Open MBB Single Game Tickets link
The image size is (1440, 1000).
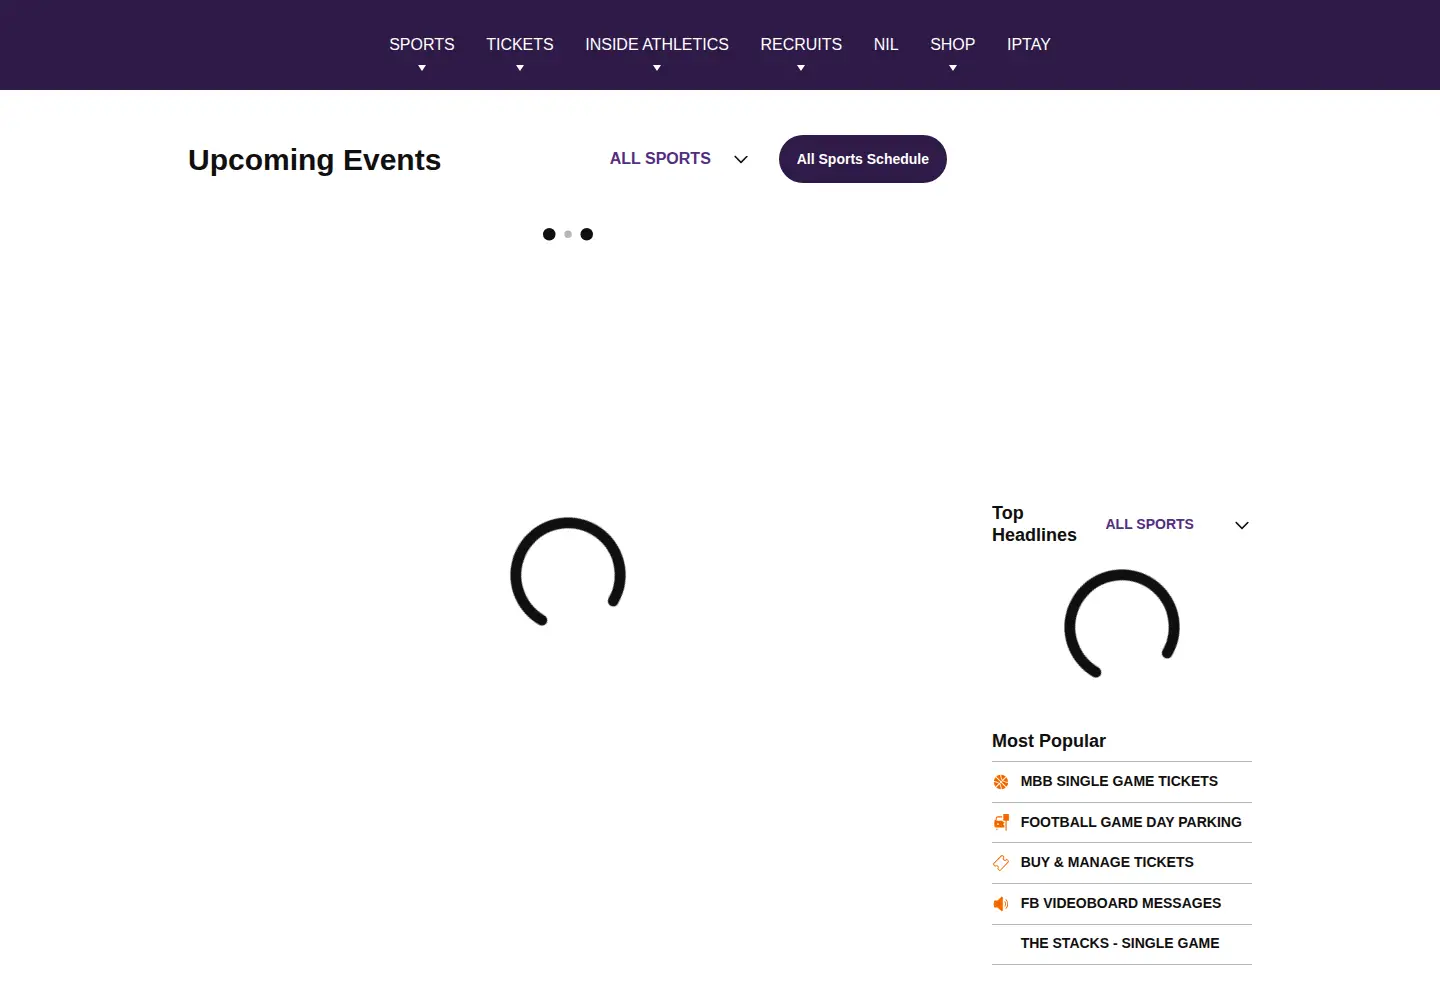[1119, 781]
